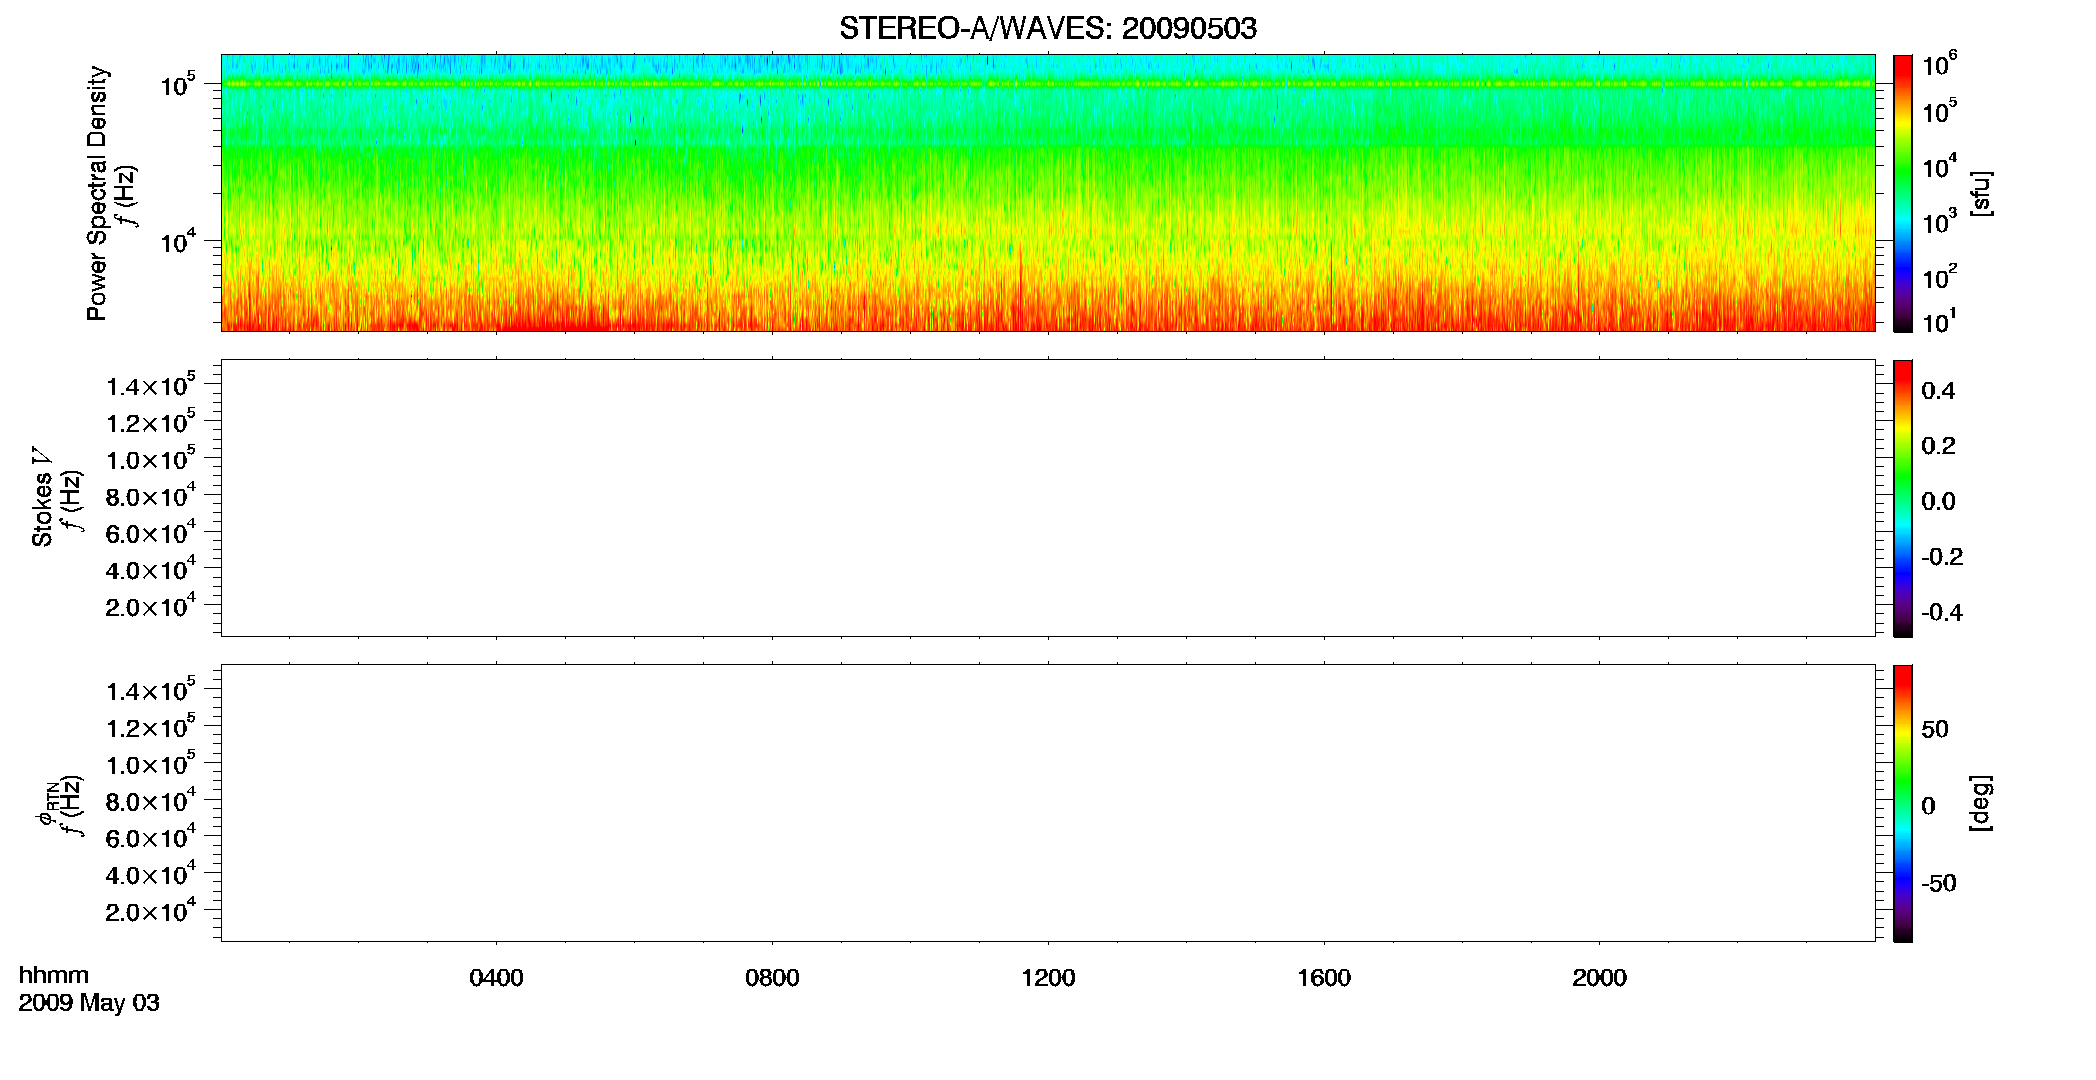The width and height of the screenshot is (2096, 1080).
Task: Click the 10^4 tick on spectrogram frequency axis
Action: pyautogui.click(x=177, y=241)
